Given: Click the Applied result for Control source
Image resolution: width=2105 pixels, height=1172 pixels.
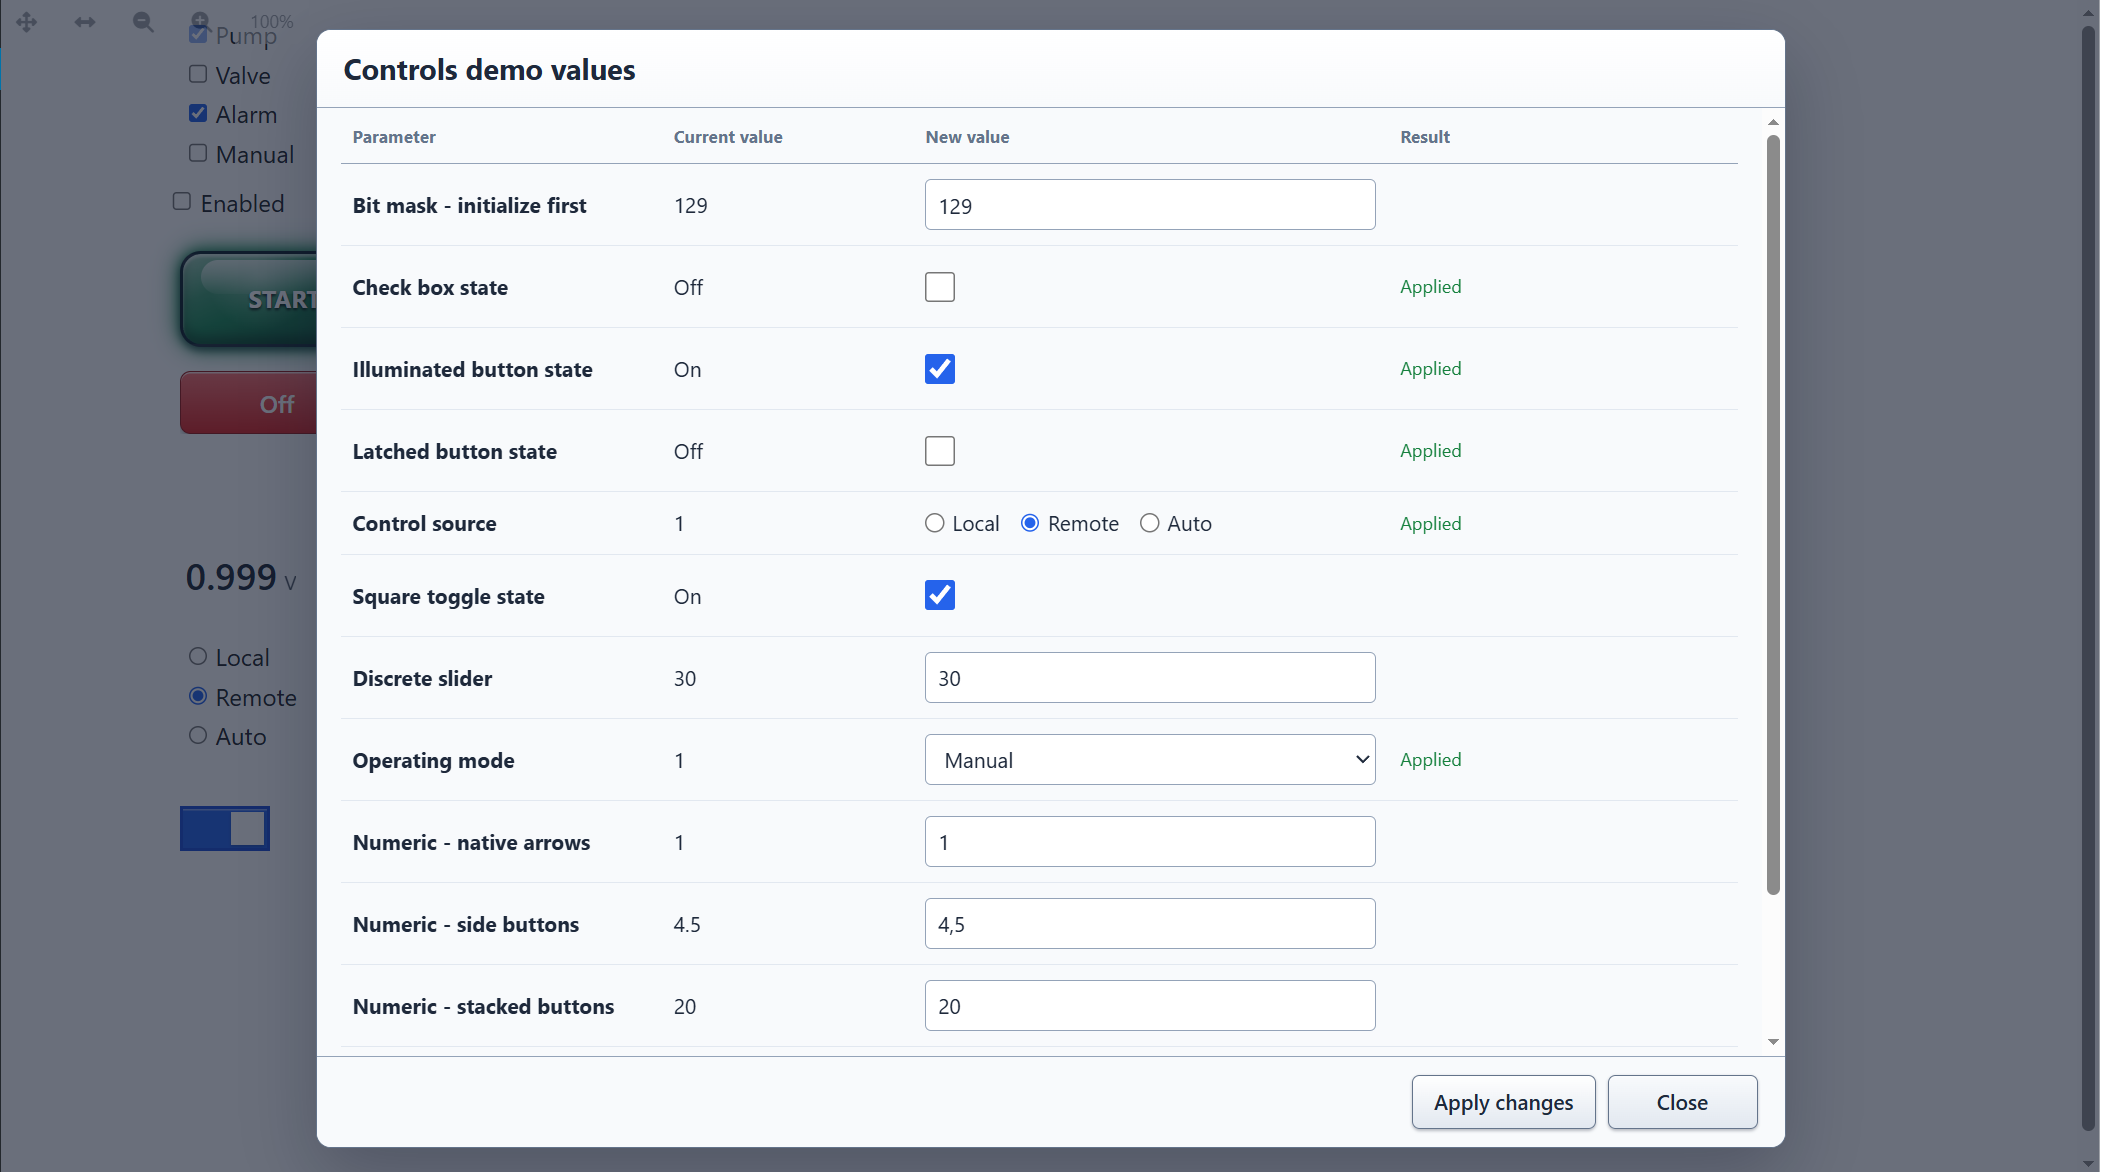Looking at the screenshot, I should [x=1430, y=524].
